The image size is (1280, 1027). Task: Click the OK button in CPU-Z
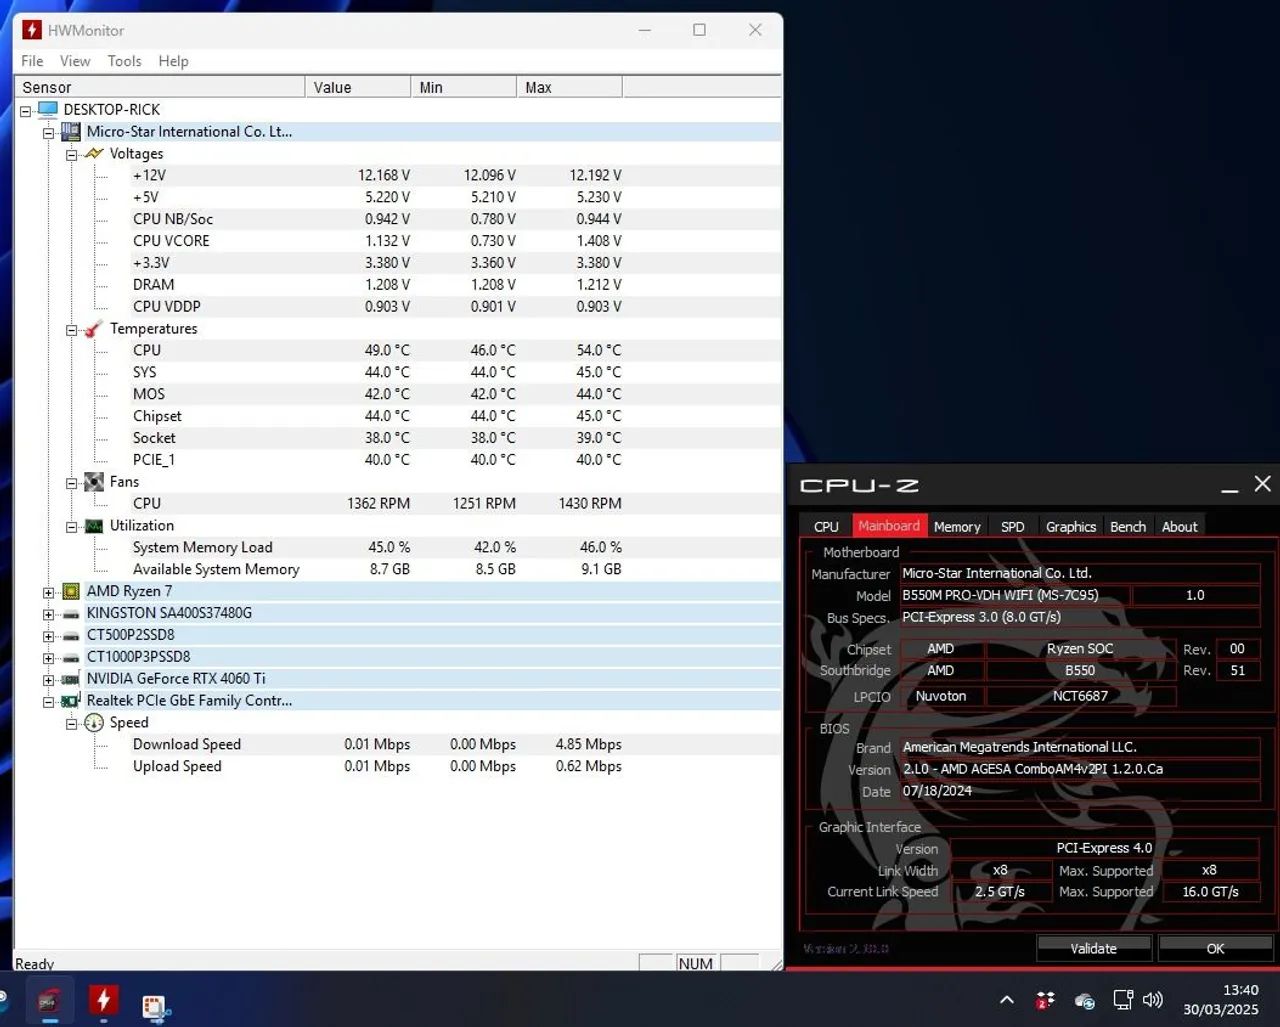tap(1215, 948)
